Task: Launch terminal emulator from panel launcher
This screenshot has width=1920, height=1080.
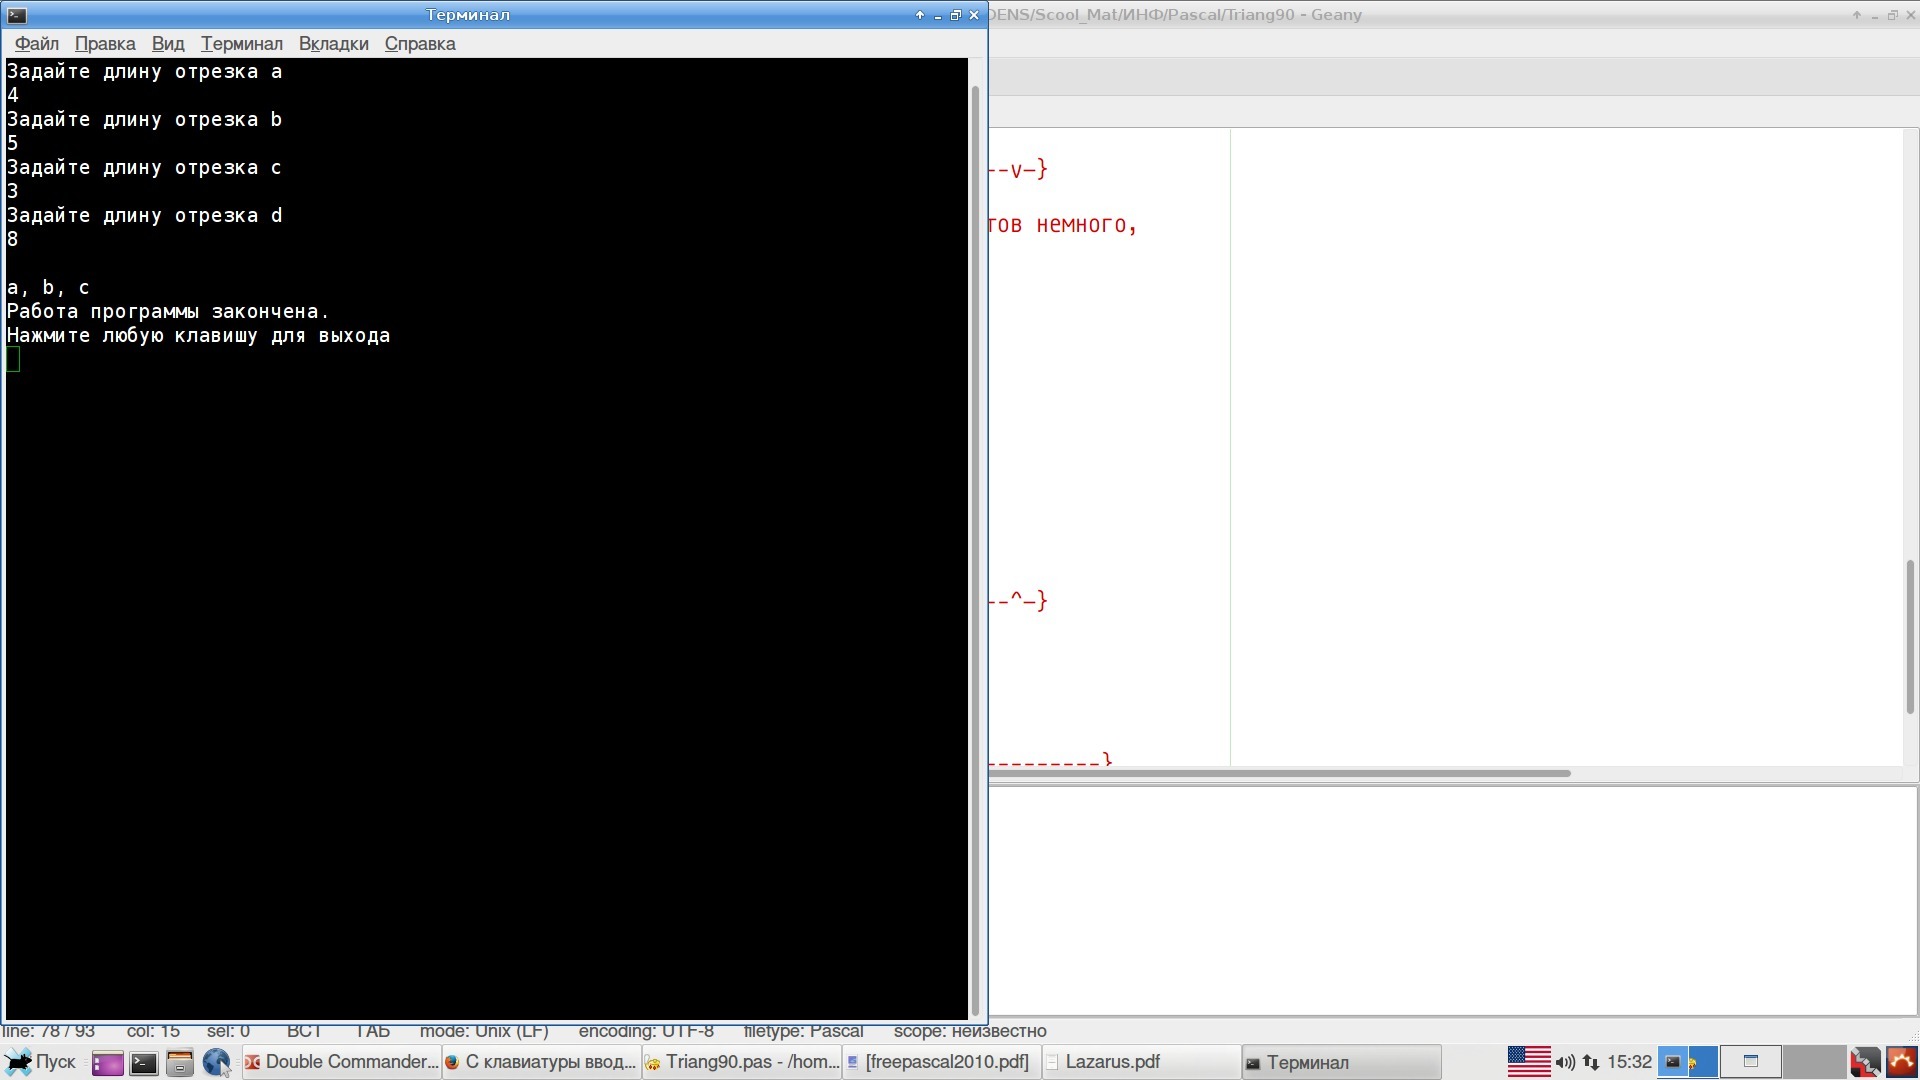Action: pyautogui.click(x=144, y=1063)
